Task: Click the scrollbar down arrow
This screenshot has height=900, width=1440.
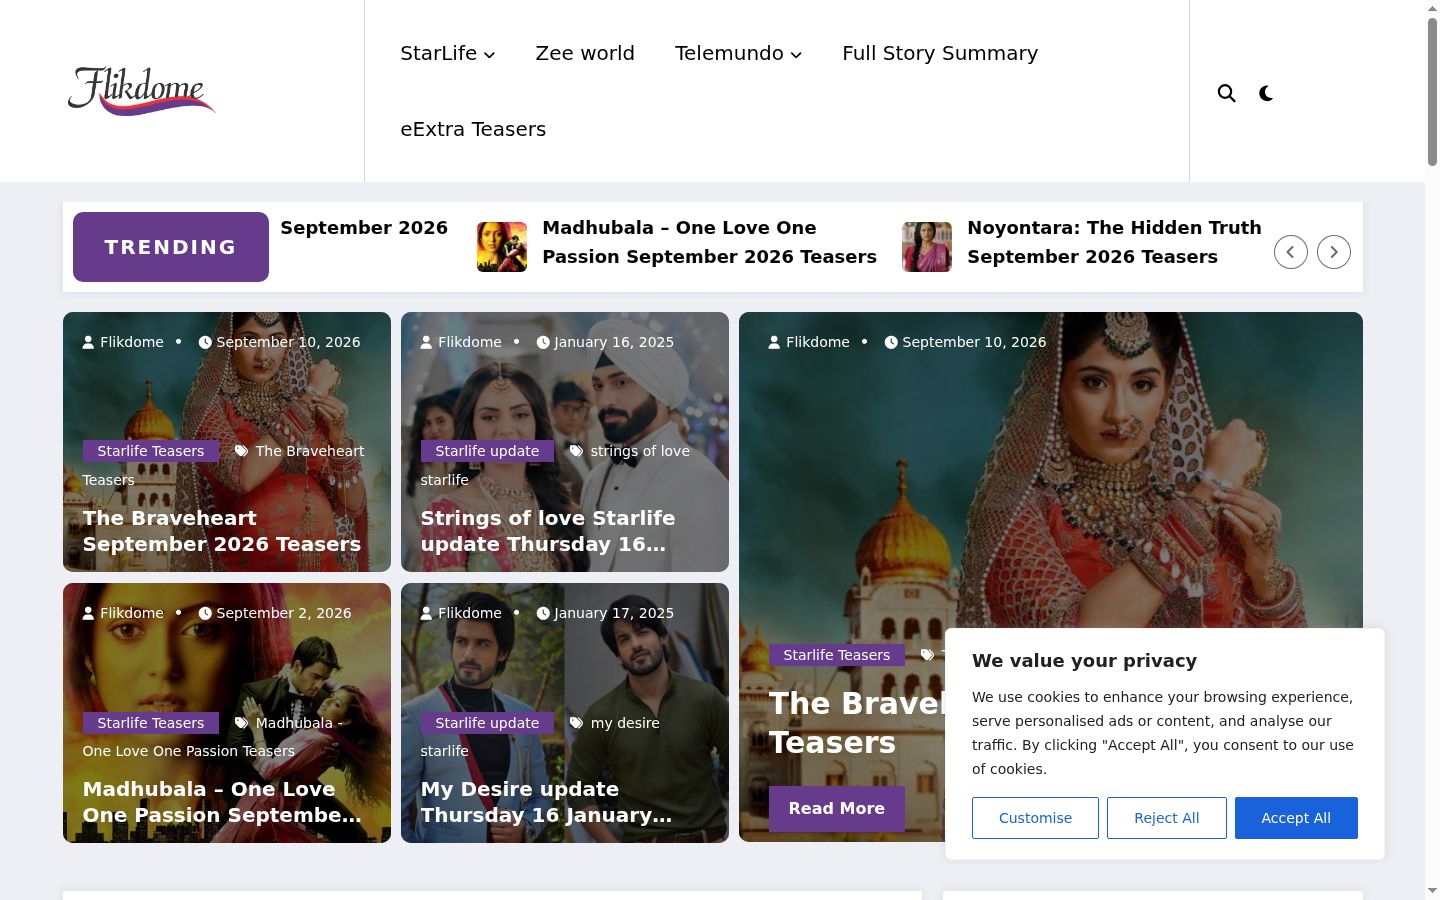Action: pos(1432,891)
